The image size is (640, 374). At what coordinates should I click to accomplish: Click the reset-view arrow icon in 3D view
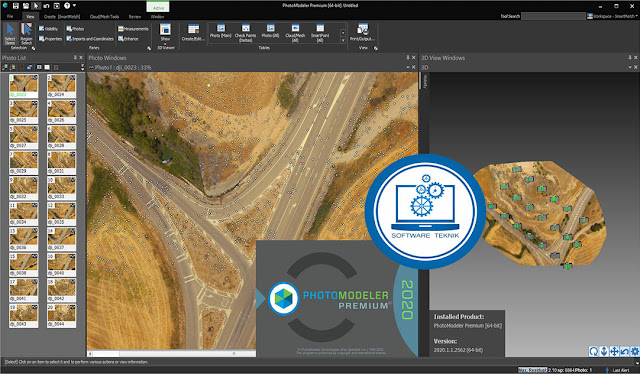pos(624,351)
